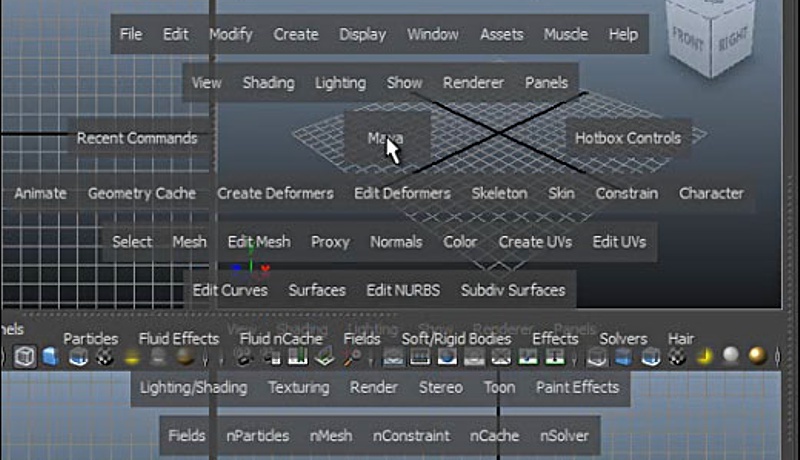Open the Edit Deformers menu
This screenshot has height=460, width=800.
(x=403, y=193)
